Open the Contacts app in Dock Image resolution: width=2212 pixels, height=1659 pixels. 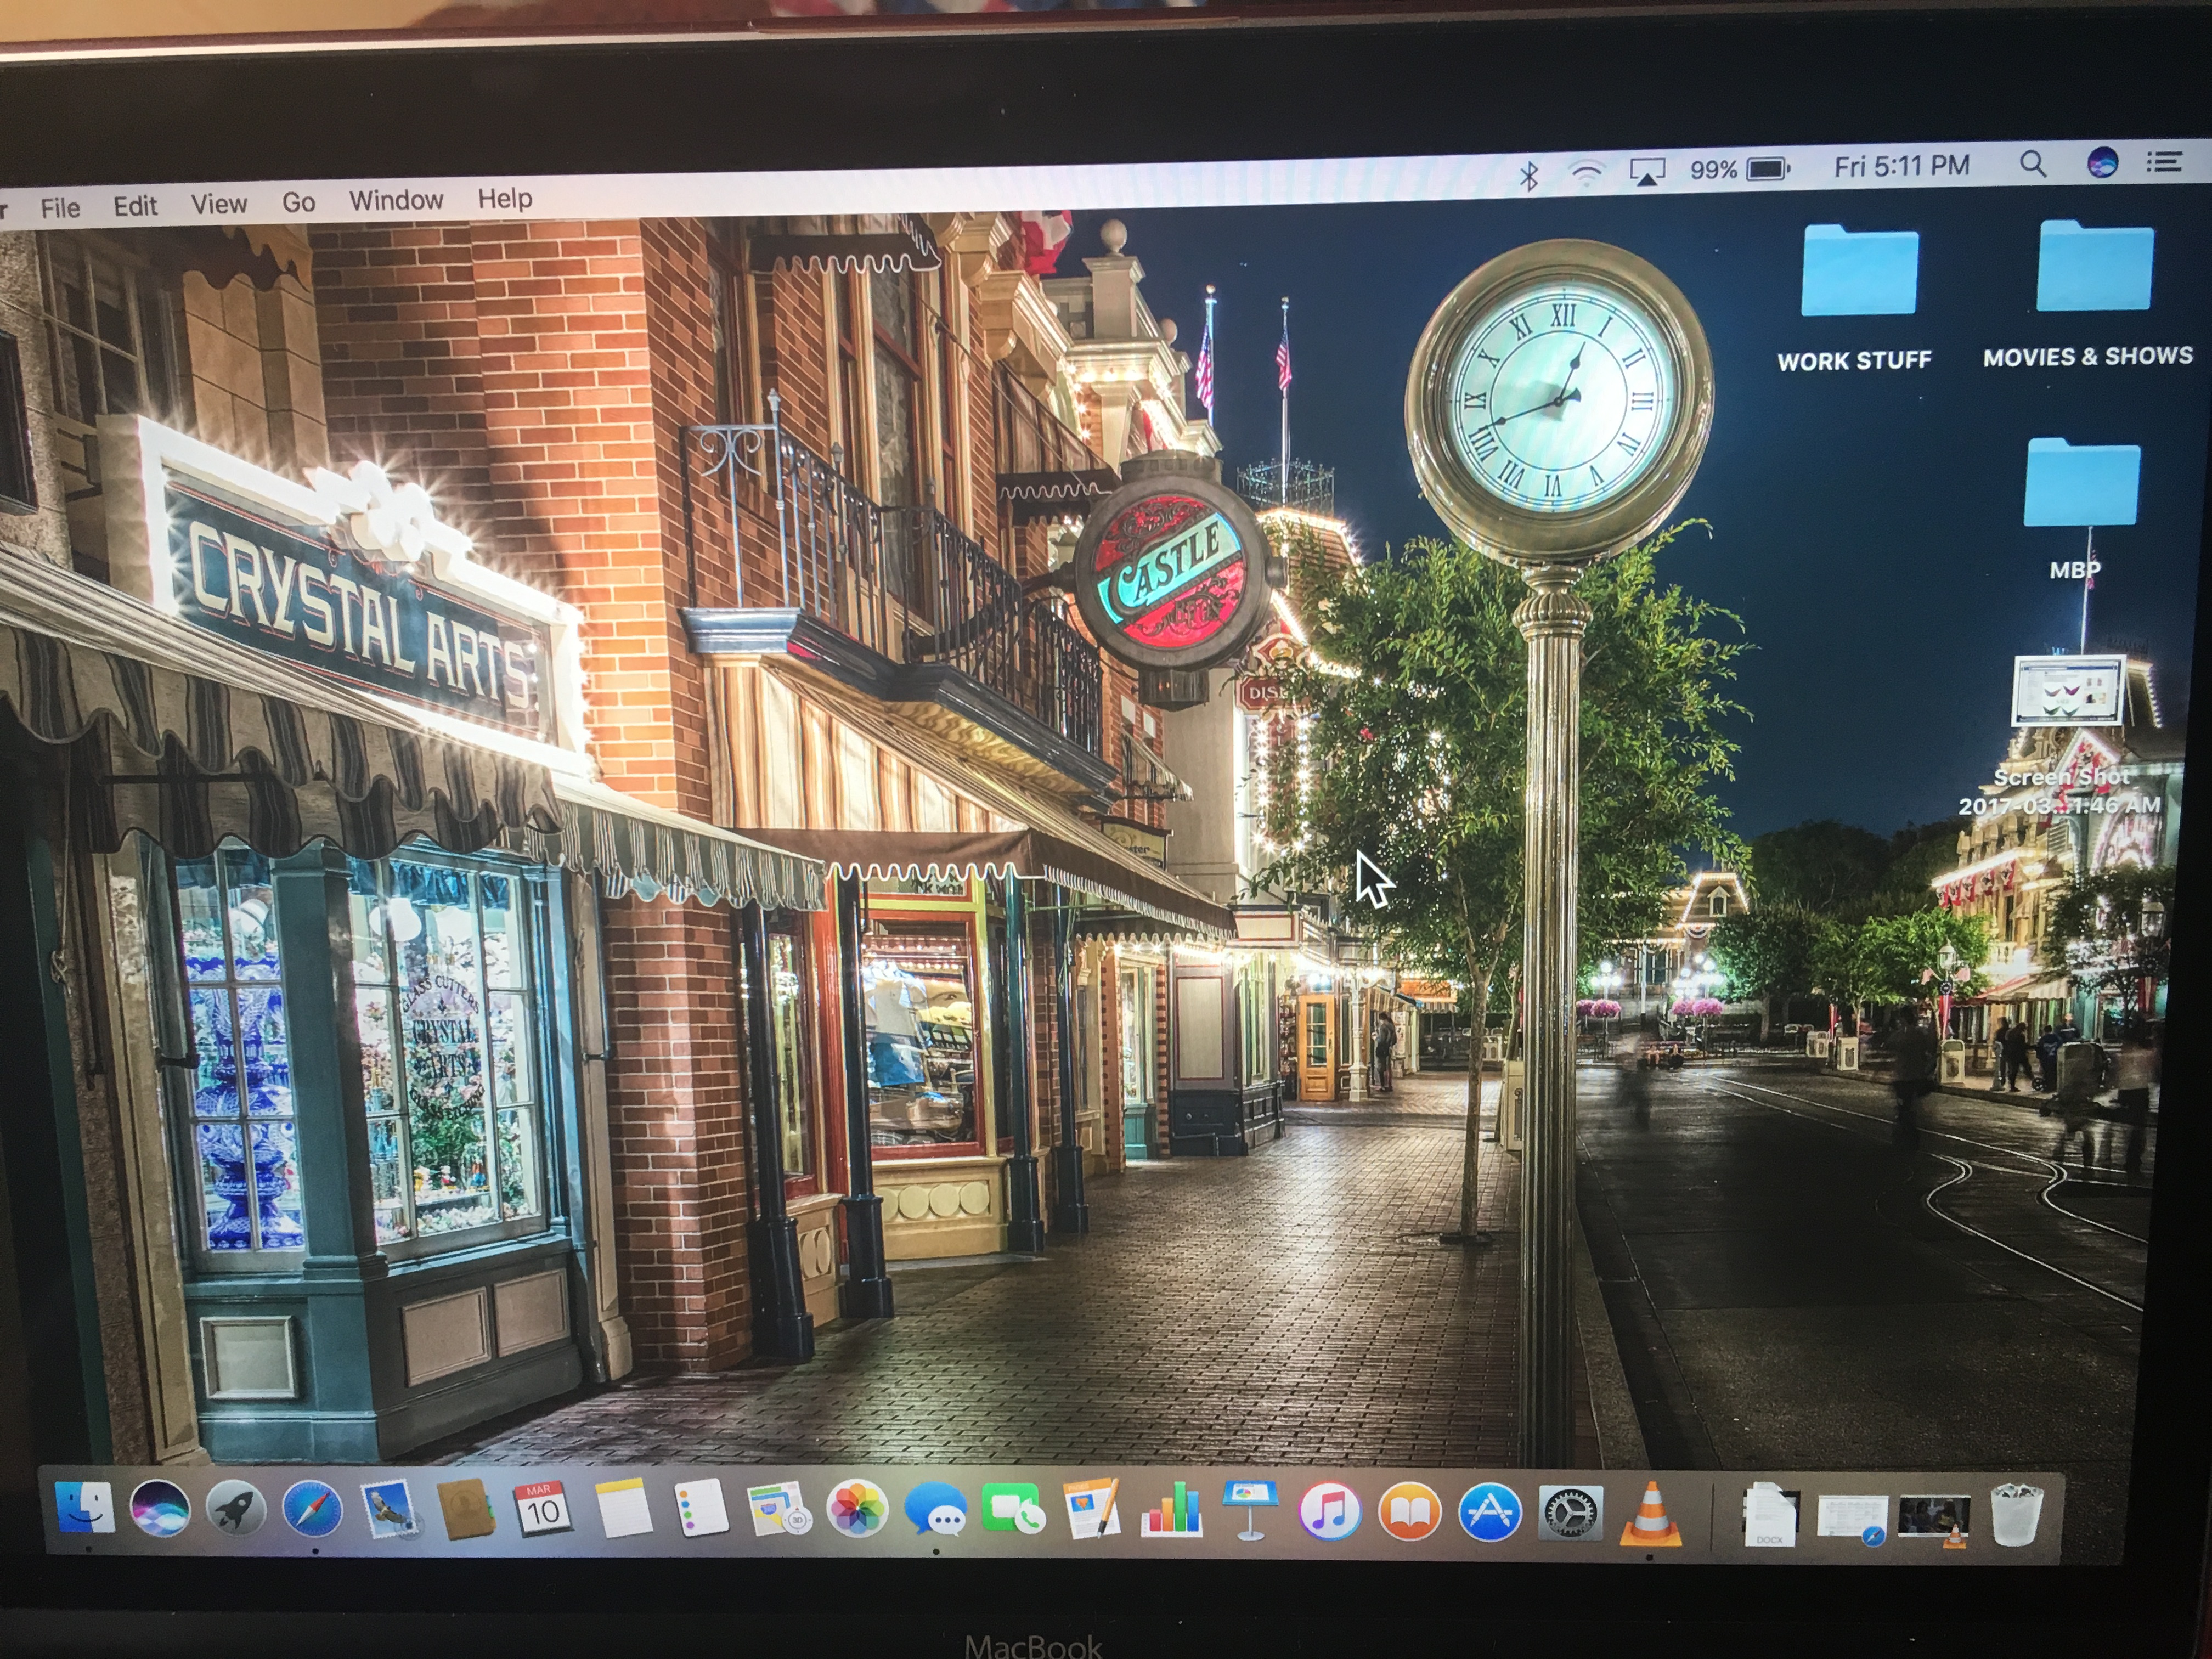click(x=466, y=1508)
